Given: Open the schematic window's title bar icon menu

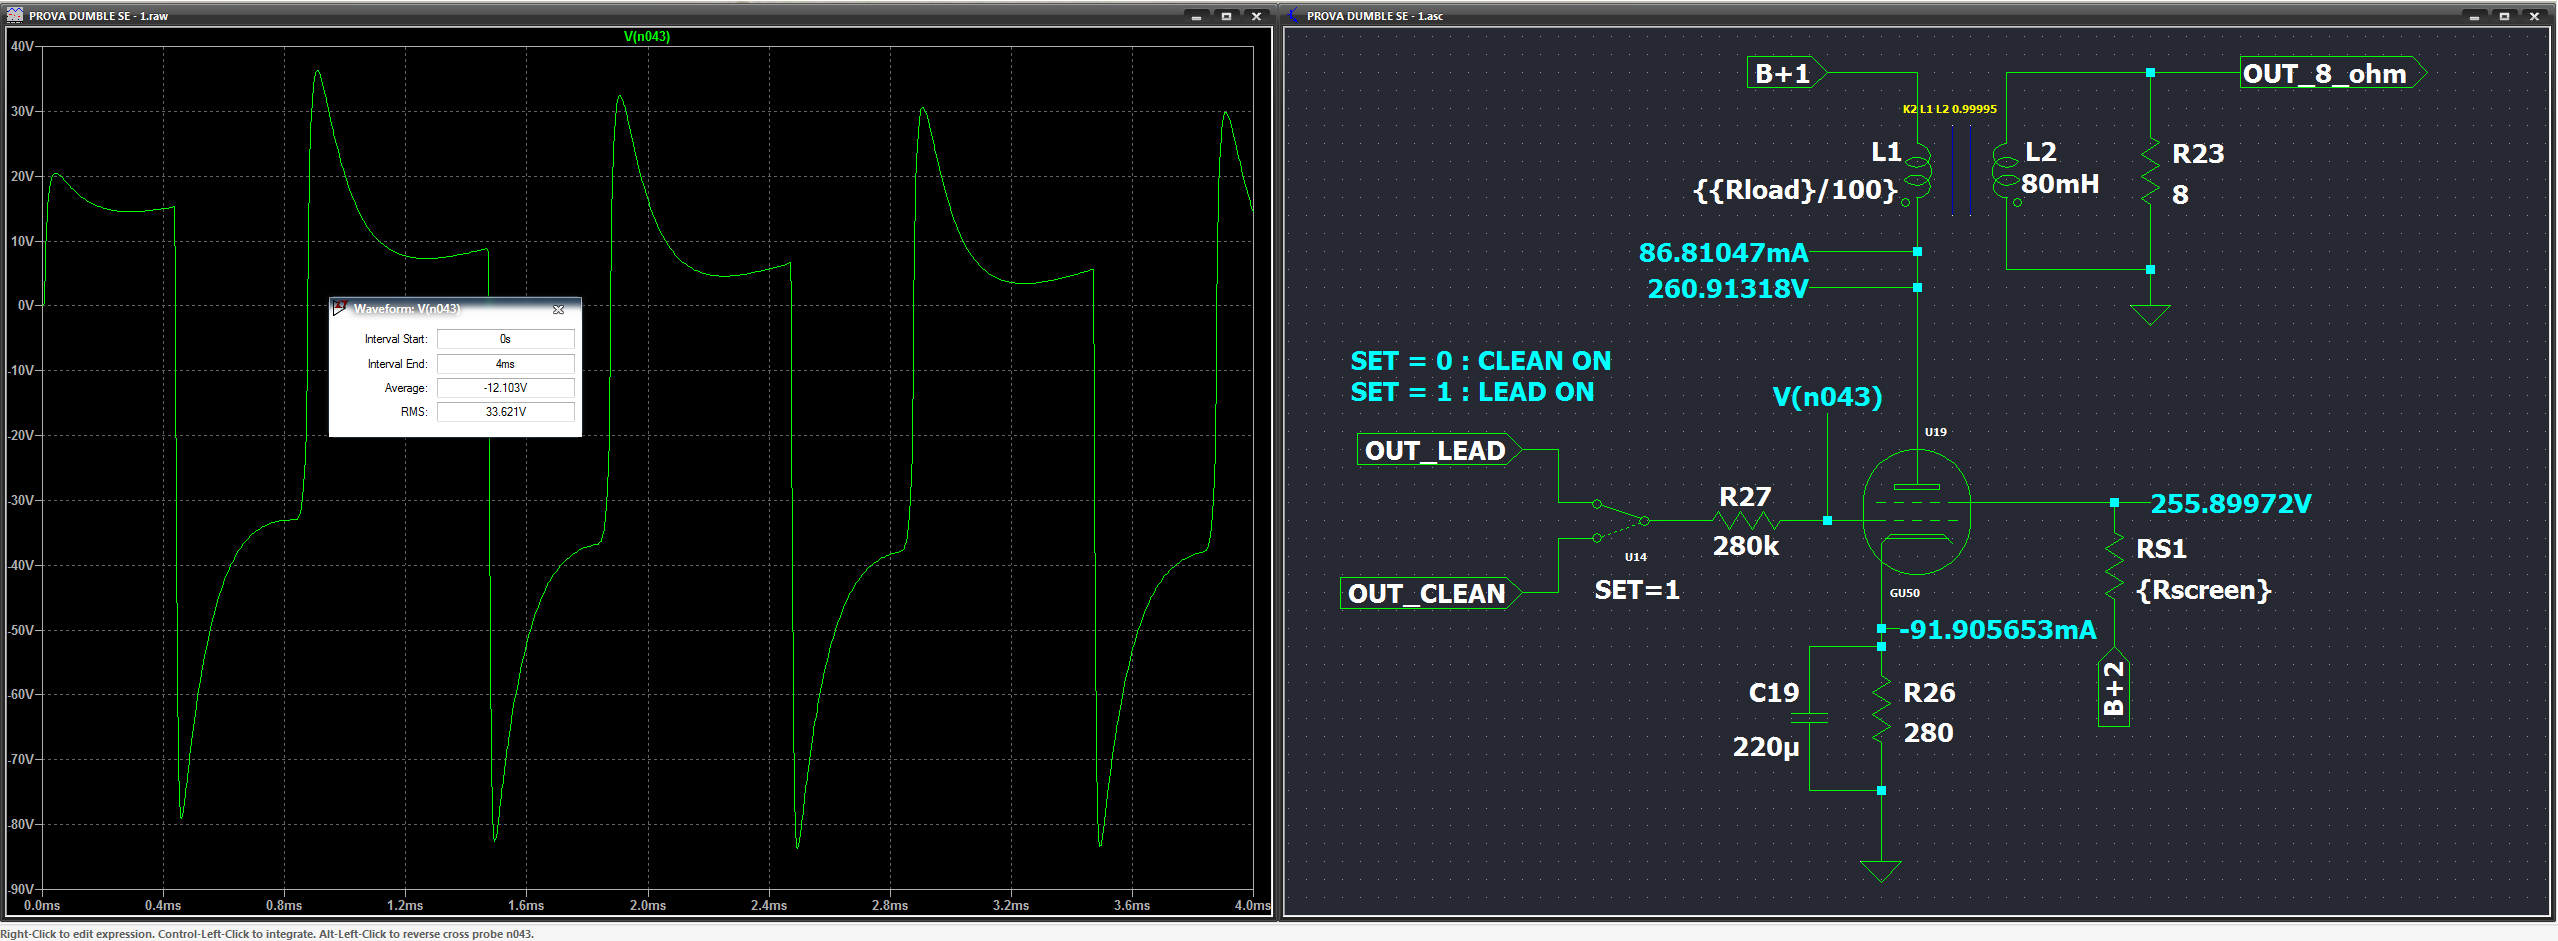Looking at the screenshot, I should click(1293, 16).
